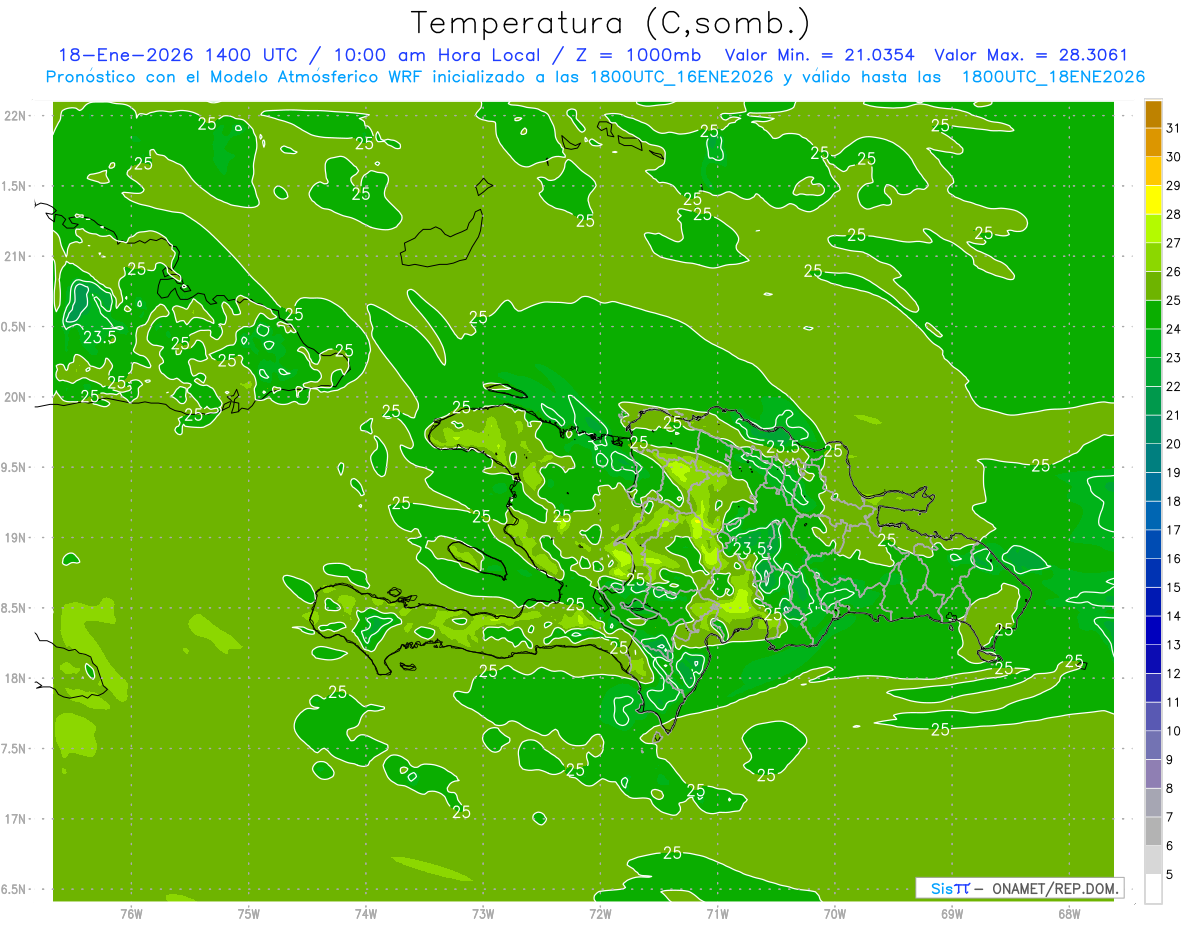Click the "75W" longitude axis label
The image size is (1200, 927).
pyautogui.click(x=249, y=913)
